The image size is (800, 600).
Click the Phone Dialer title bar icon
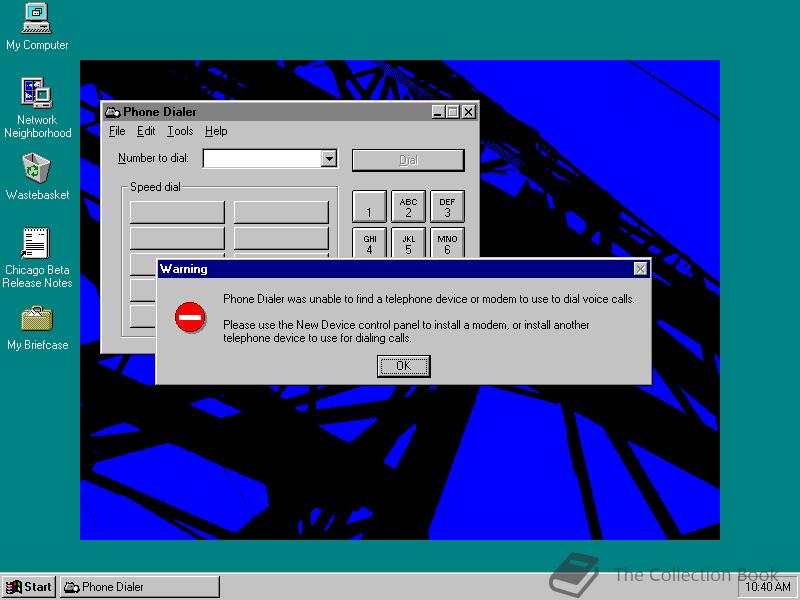coord(112,112)
